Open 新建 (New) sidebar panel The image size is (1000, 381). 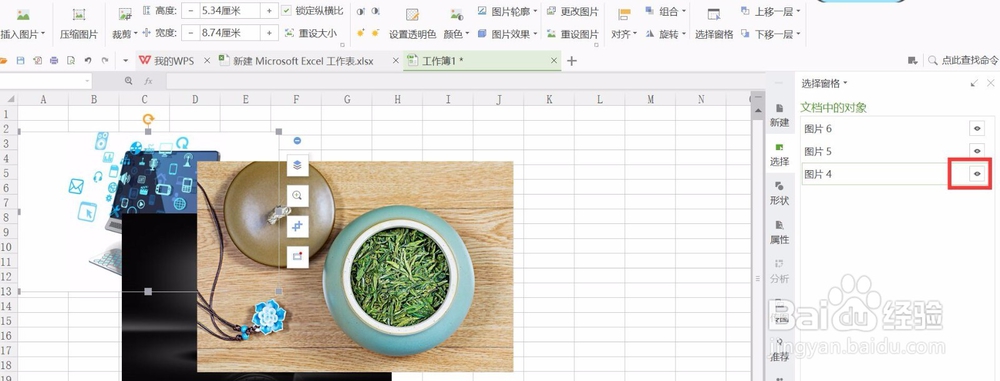[x=779, y=116]
